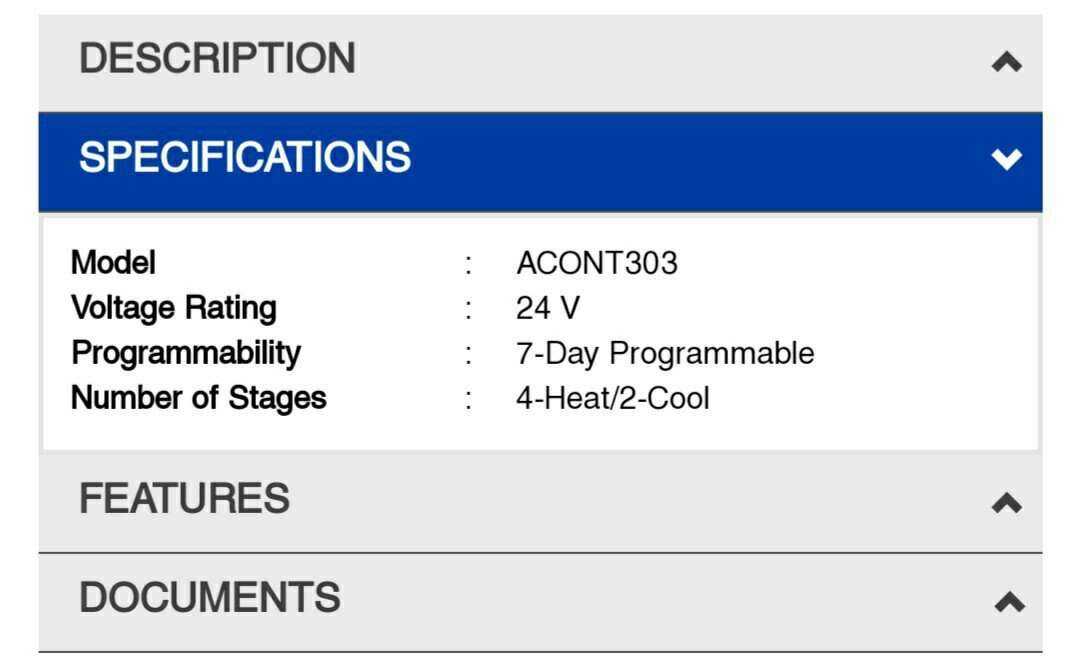Click the 24 V value
Image resolution: width=1065 pixels, height=661 pixels.
click(547, 308)
